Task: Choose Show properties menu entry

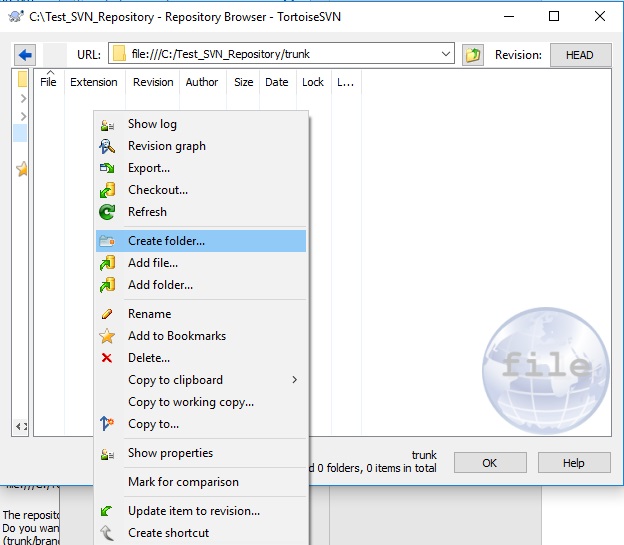Action: coord(201,453)
